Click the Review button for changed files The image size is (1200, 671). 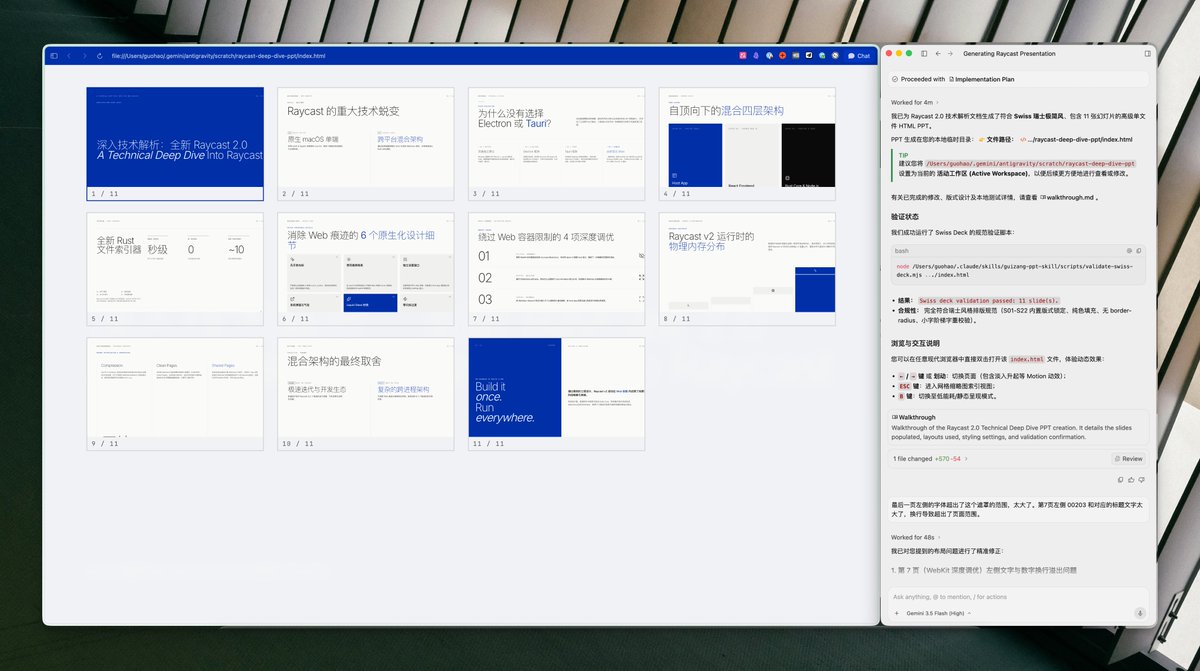(x=1128, y=459)
